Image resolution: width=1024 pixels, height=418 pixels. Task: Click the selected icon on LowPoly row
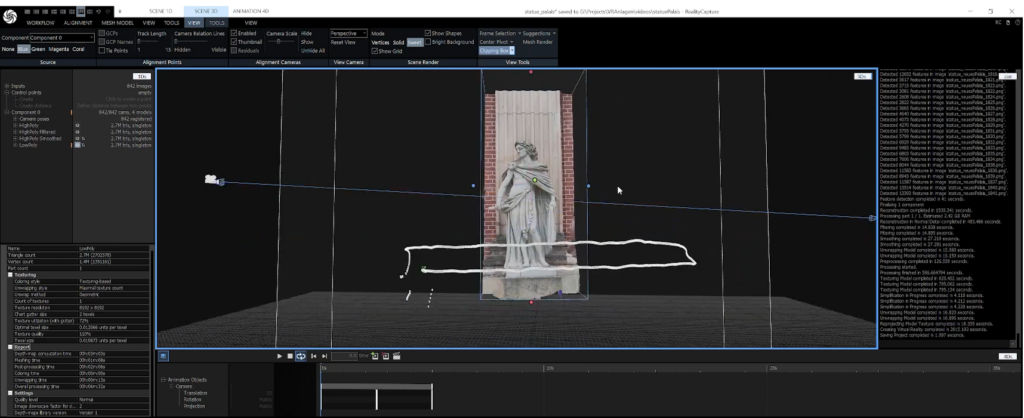(x=77, y=145)
